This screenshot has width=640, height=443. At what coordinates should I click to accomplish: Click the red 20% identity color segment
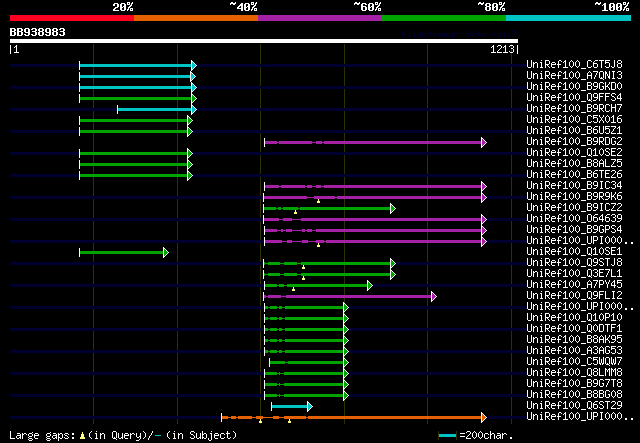coord(72,18)
